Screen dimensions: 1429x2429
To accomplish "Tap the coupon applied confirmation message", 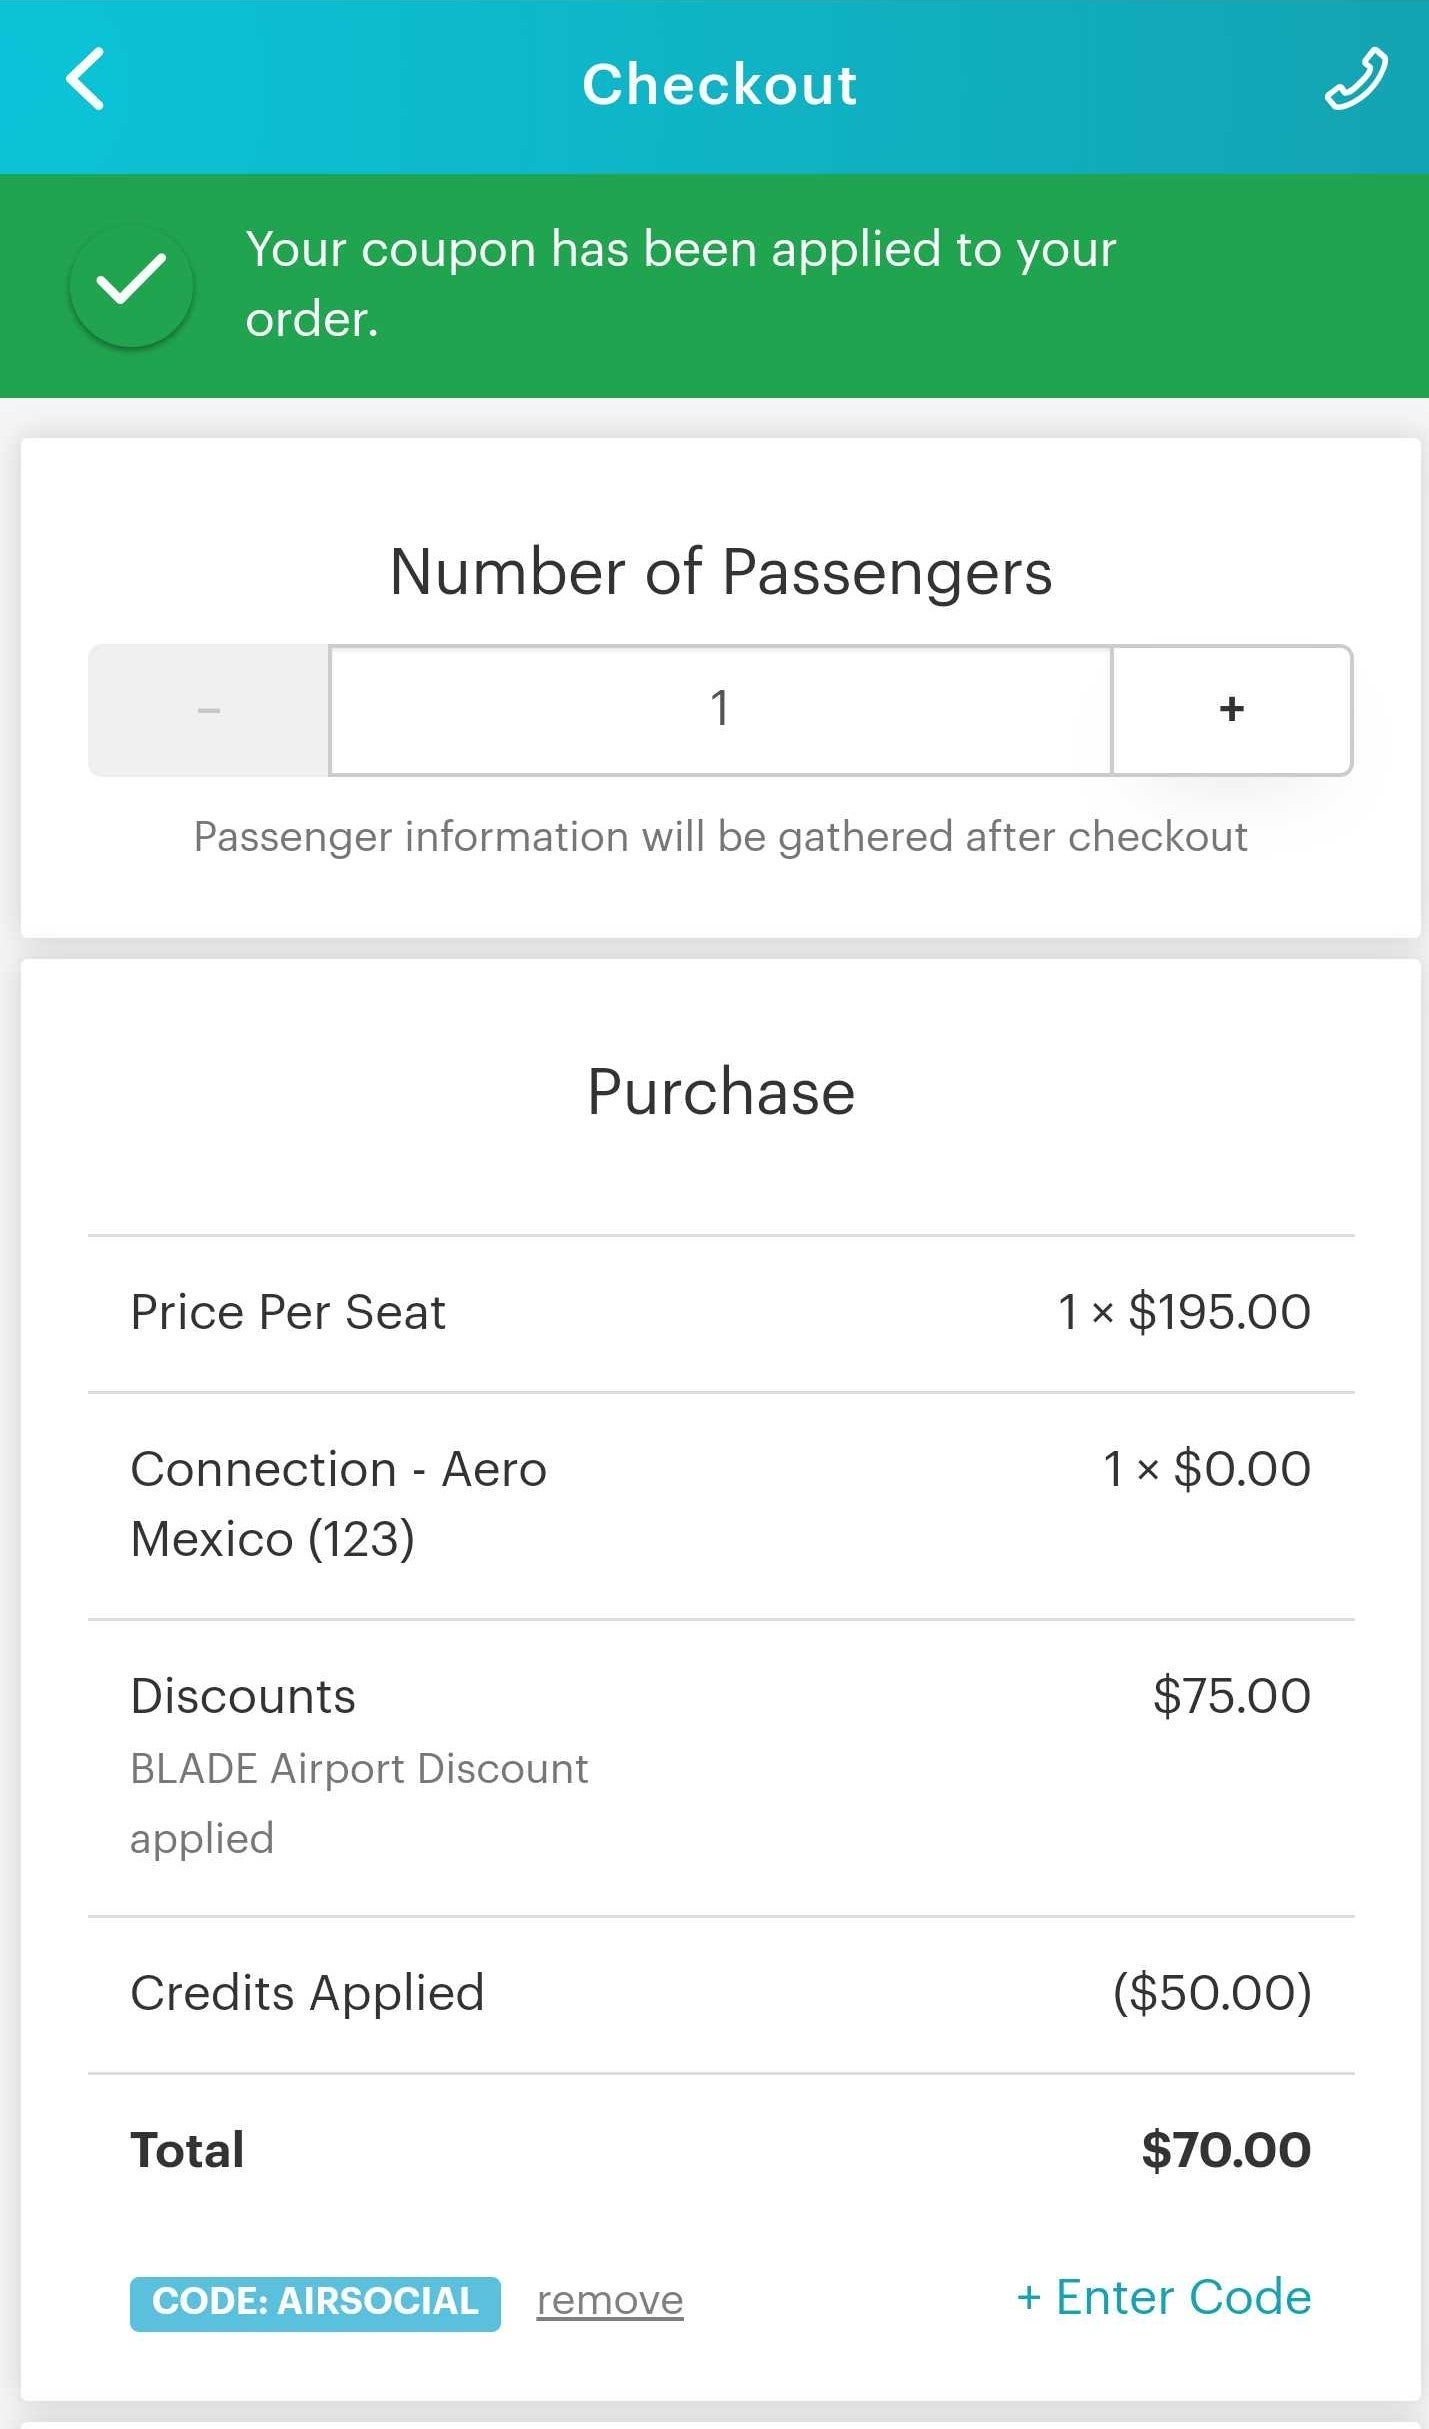I will click(680, 284).
